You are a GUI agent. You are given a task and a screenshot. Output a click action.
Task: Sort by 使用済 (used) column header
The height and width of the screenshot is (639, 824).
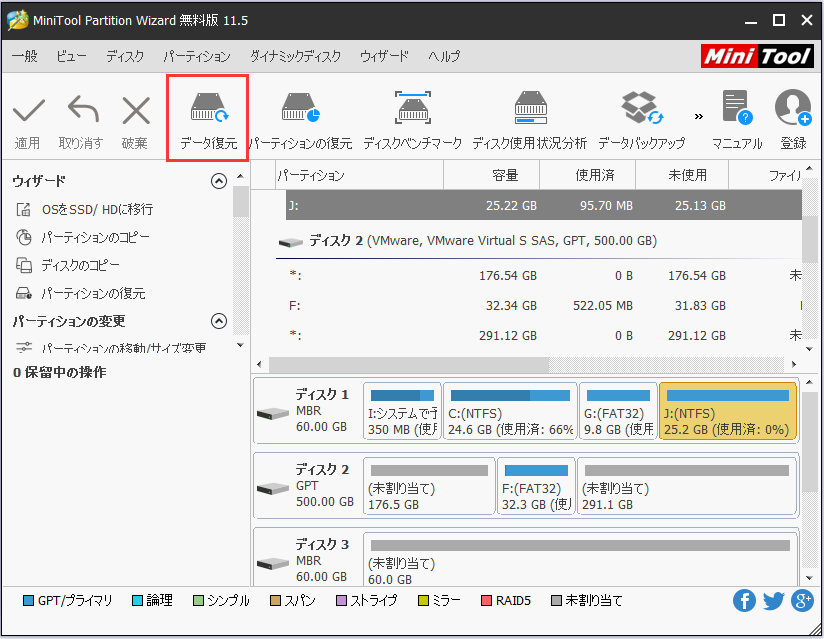click(x=588, y=175)
